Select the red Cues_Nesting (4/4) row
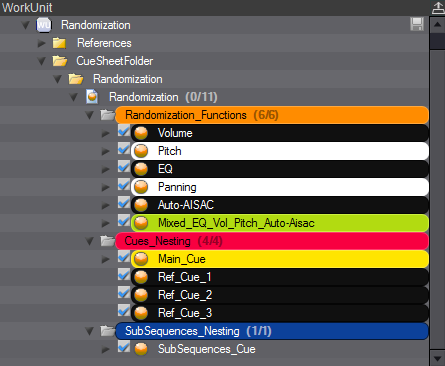 (272, 241)
